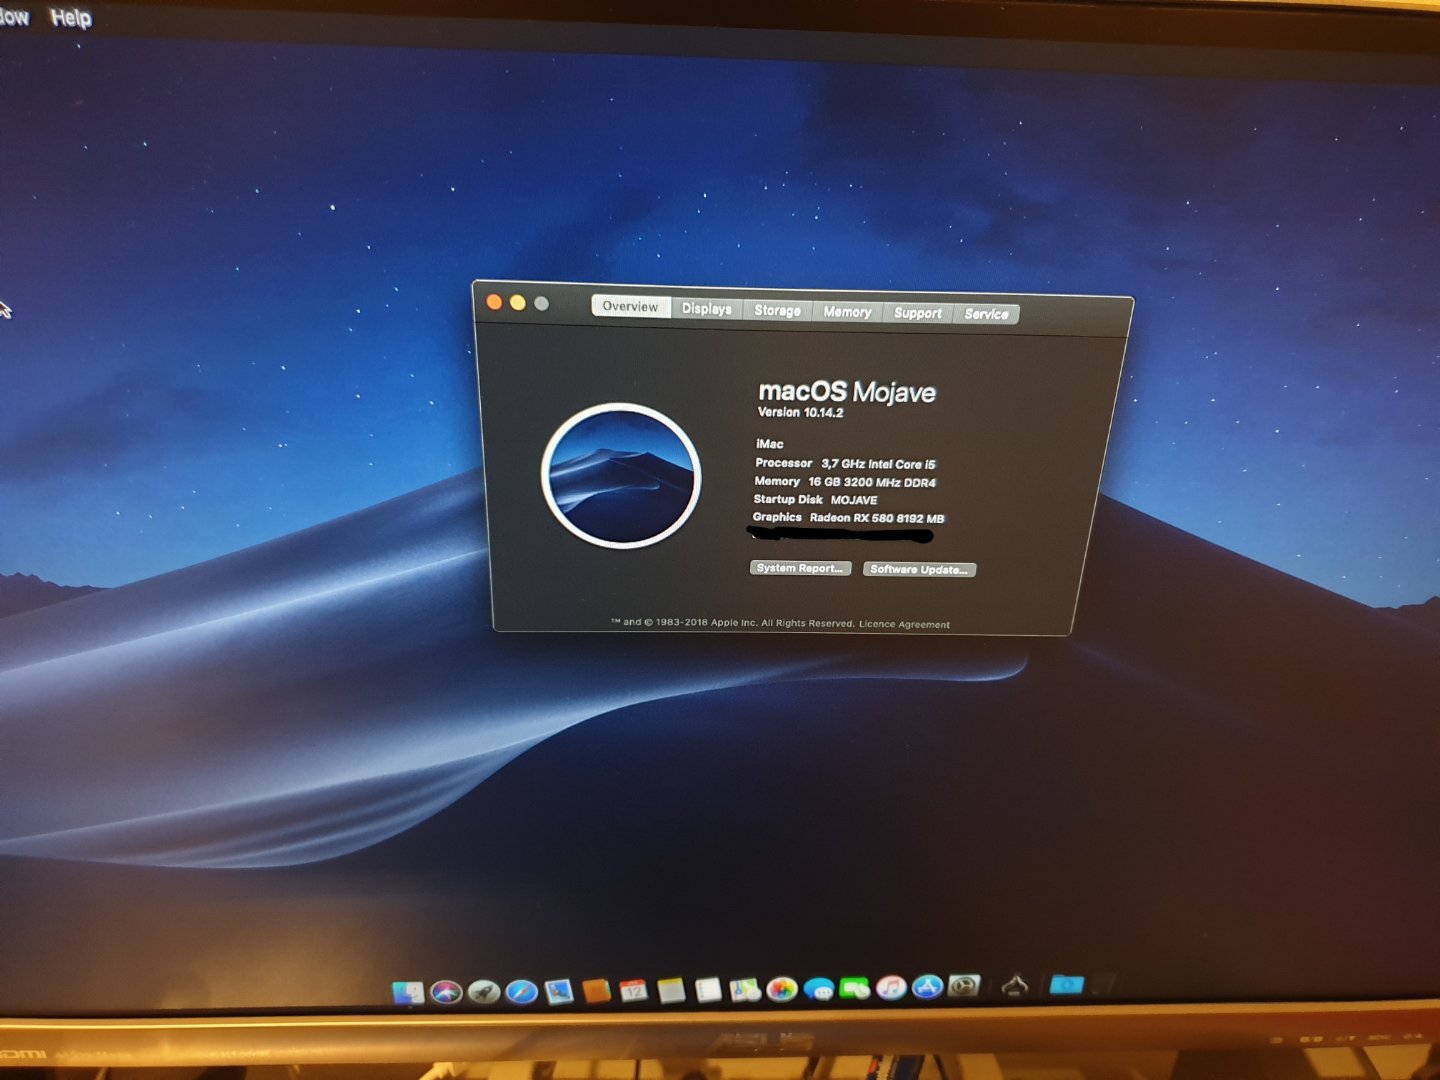Image resolution: width=1440 pixels, height=1080 pixels.
Task: Open Finder from the Dock
Action: [408, 991]
